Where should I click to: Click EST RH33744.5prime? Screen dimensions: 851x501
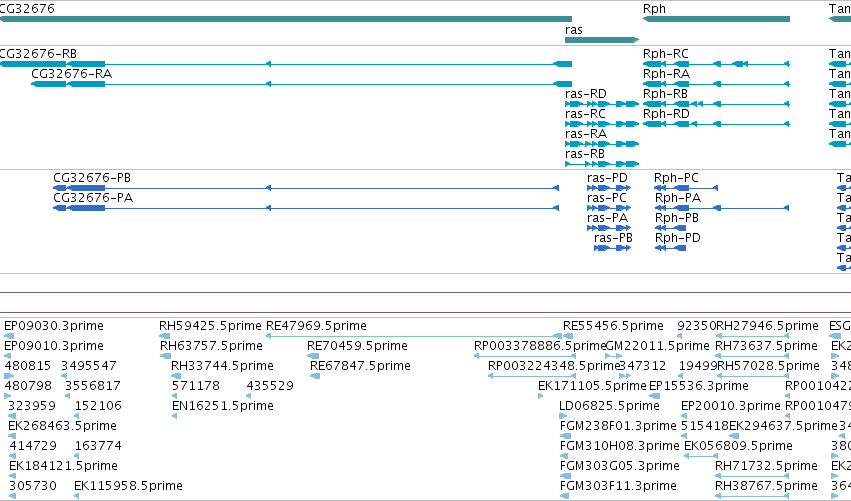tap(223, 366)
